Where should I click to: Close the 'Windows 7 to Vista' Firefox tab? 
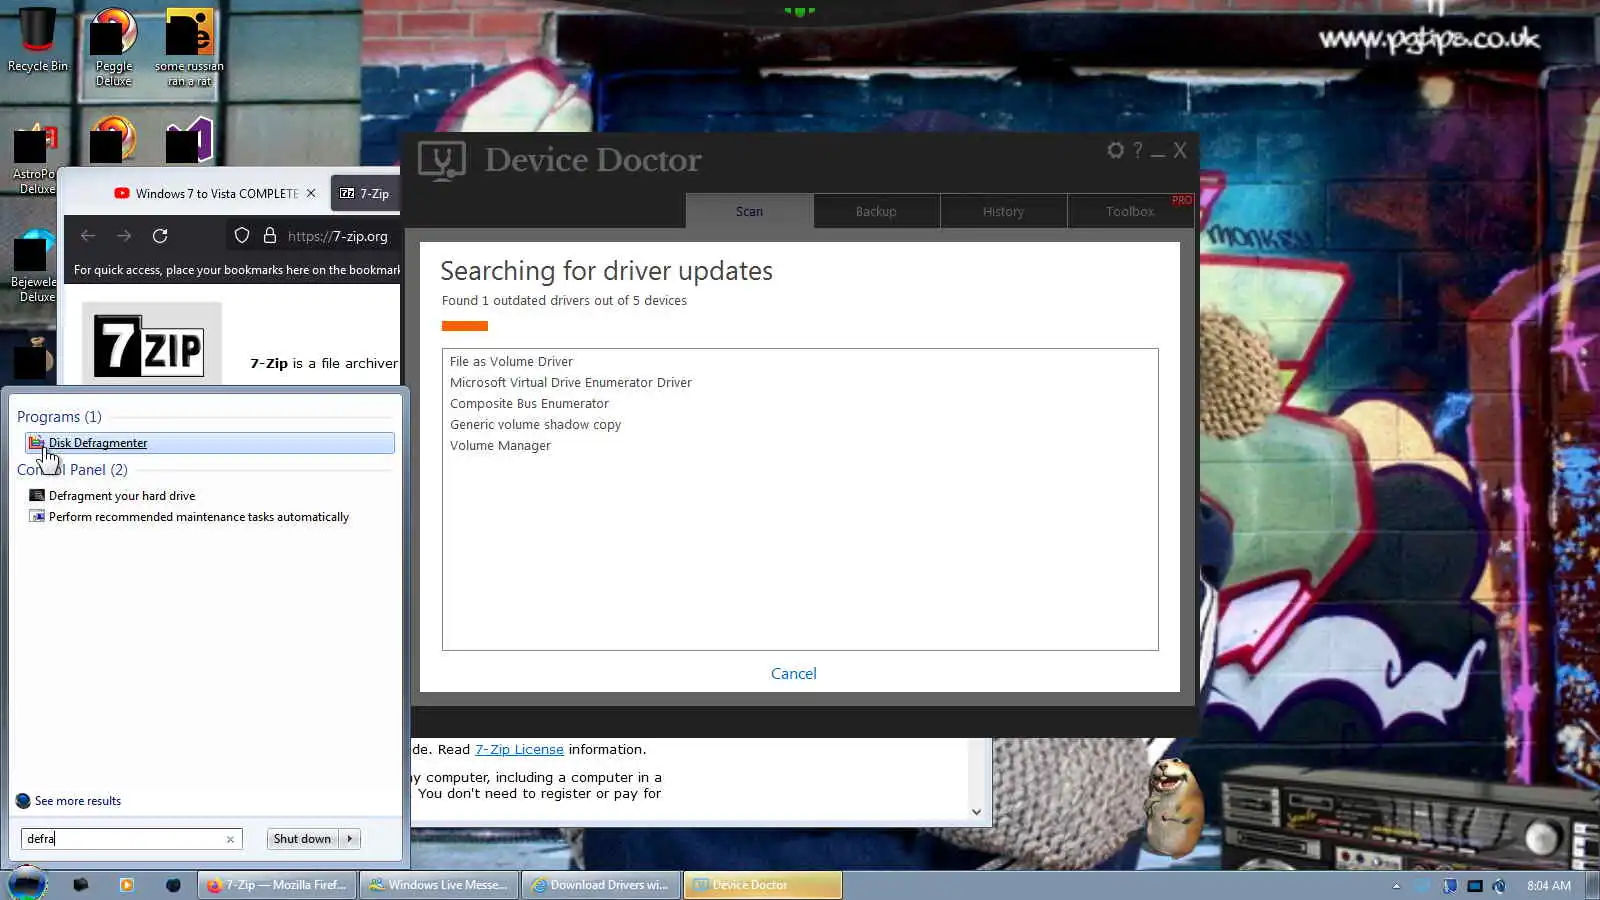pyautogui.click(x=311, y=193)
